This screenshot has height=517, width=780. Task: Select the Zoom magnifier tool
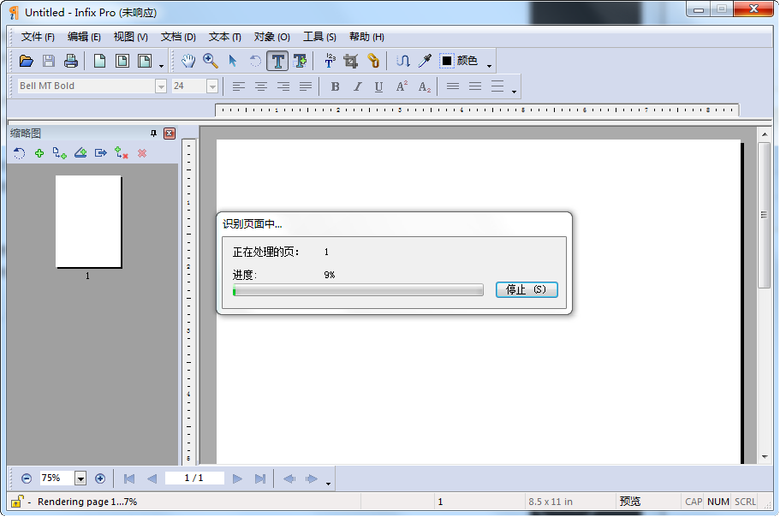tap(210, 61)
